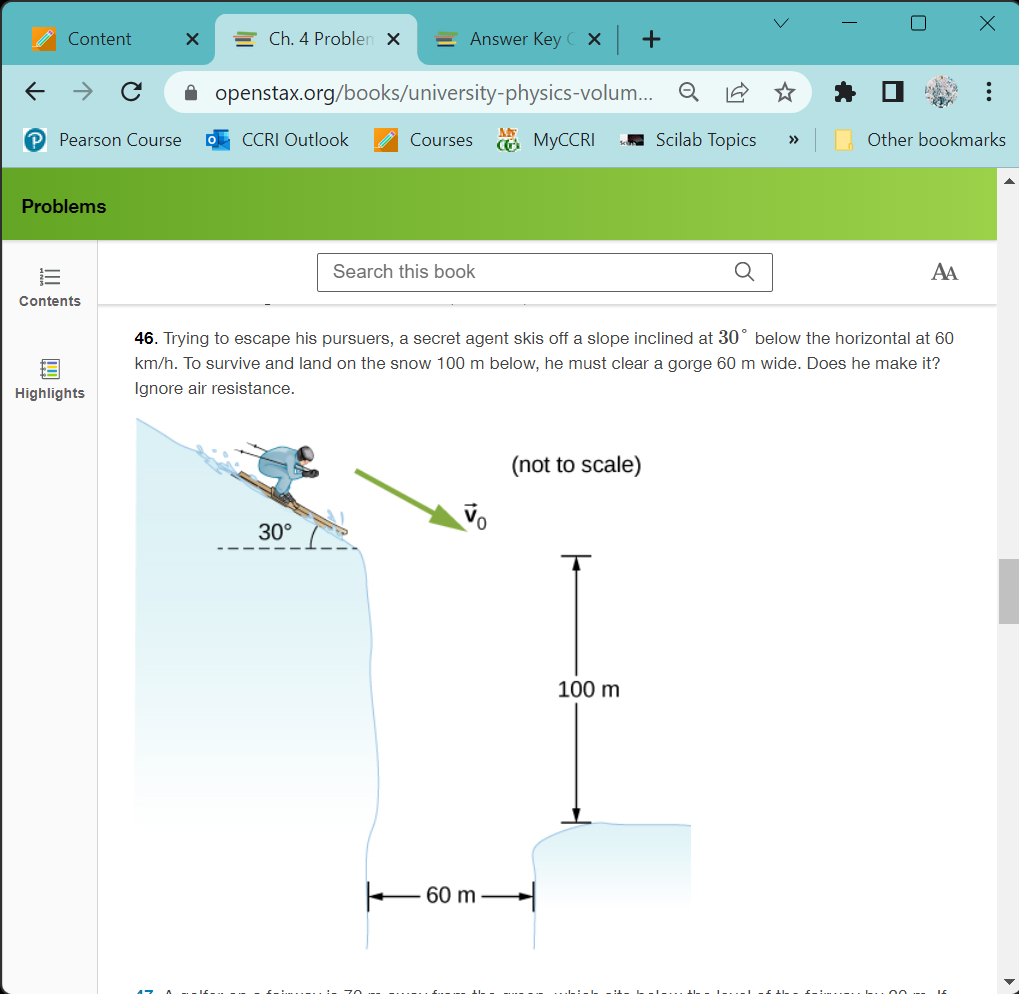Click the share page icon in address bar
The image size is (1019, 994).
[737, 92]
